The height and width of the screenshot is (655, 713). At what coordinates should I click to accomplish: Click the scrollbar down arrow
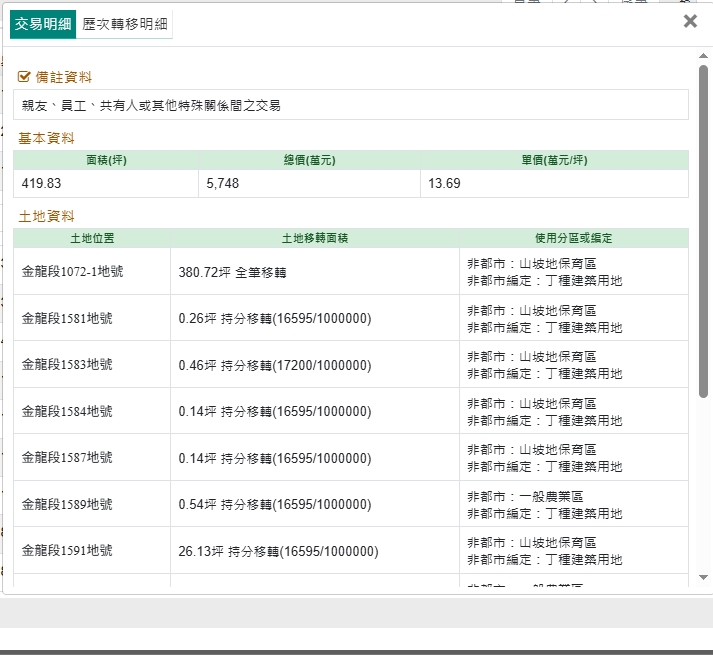click(703, 577)
